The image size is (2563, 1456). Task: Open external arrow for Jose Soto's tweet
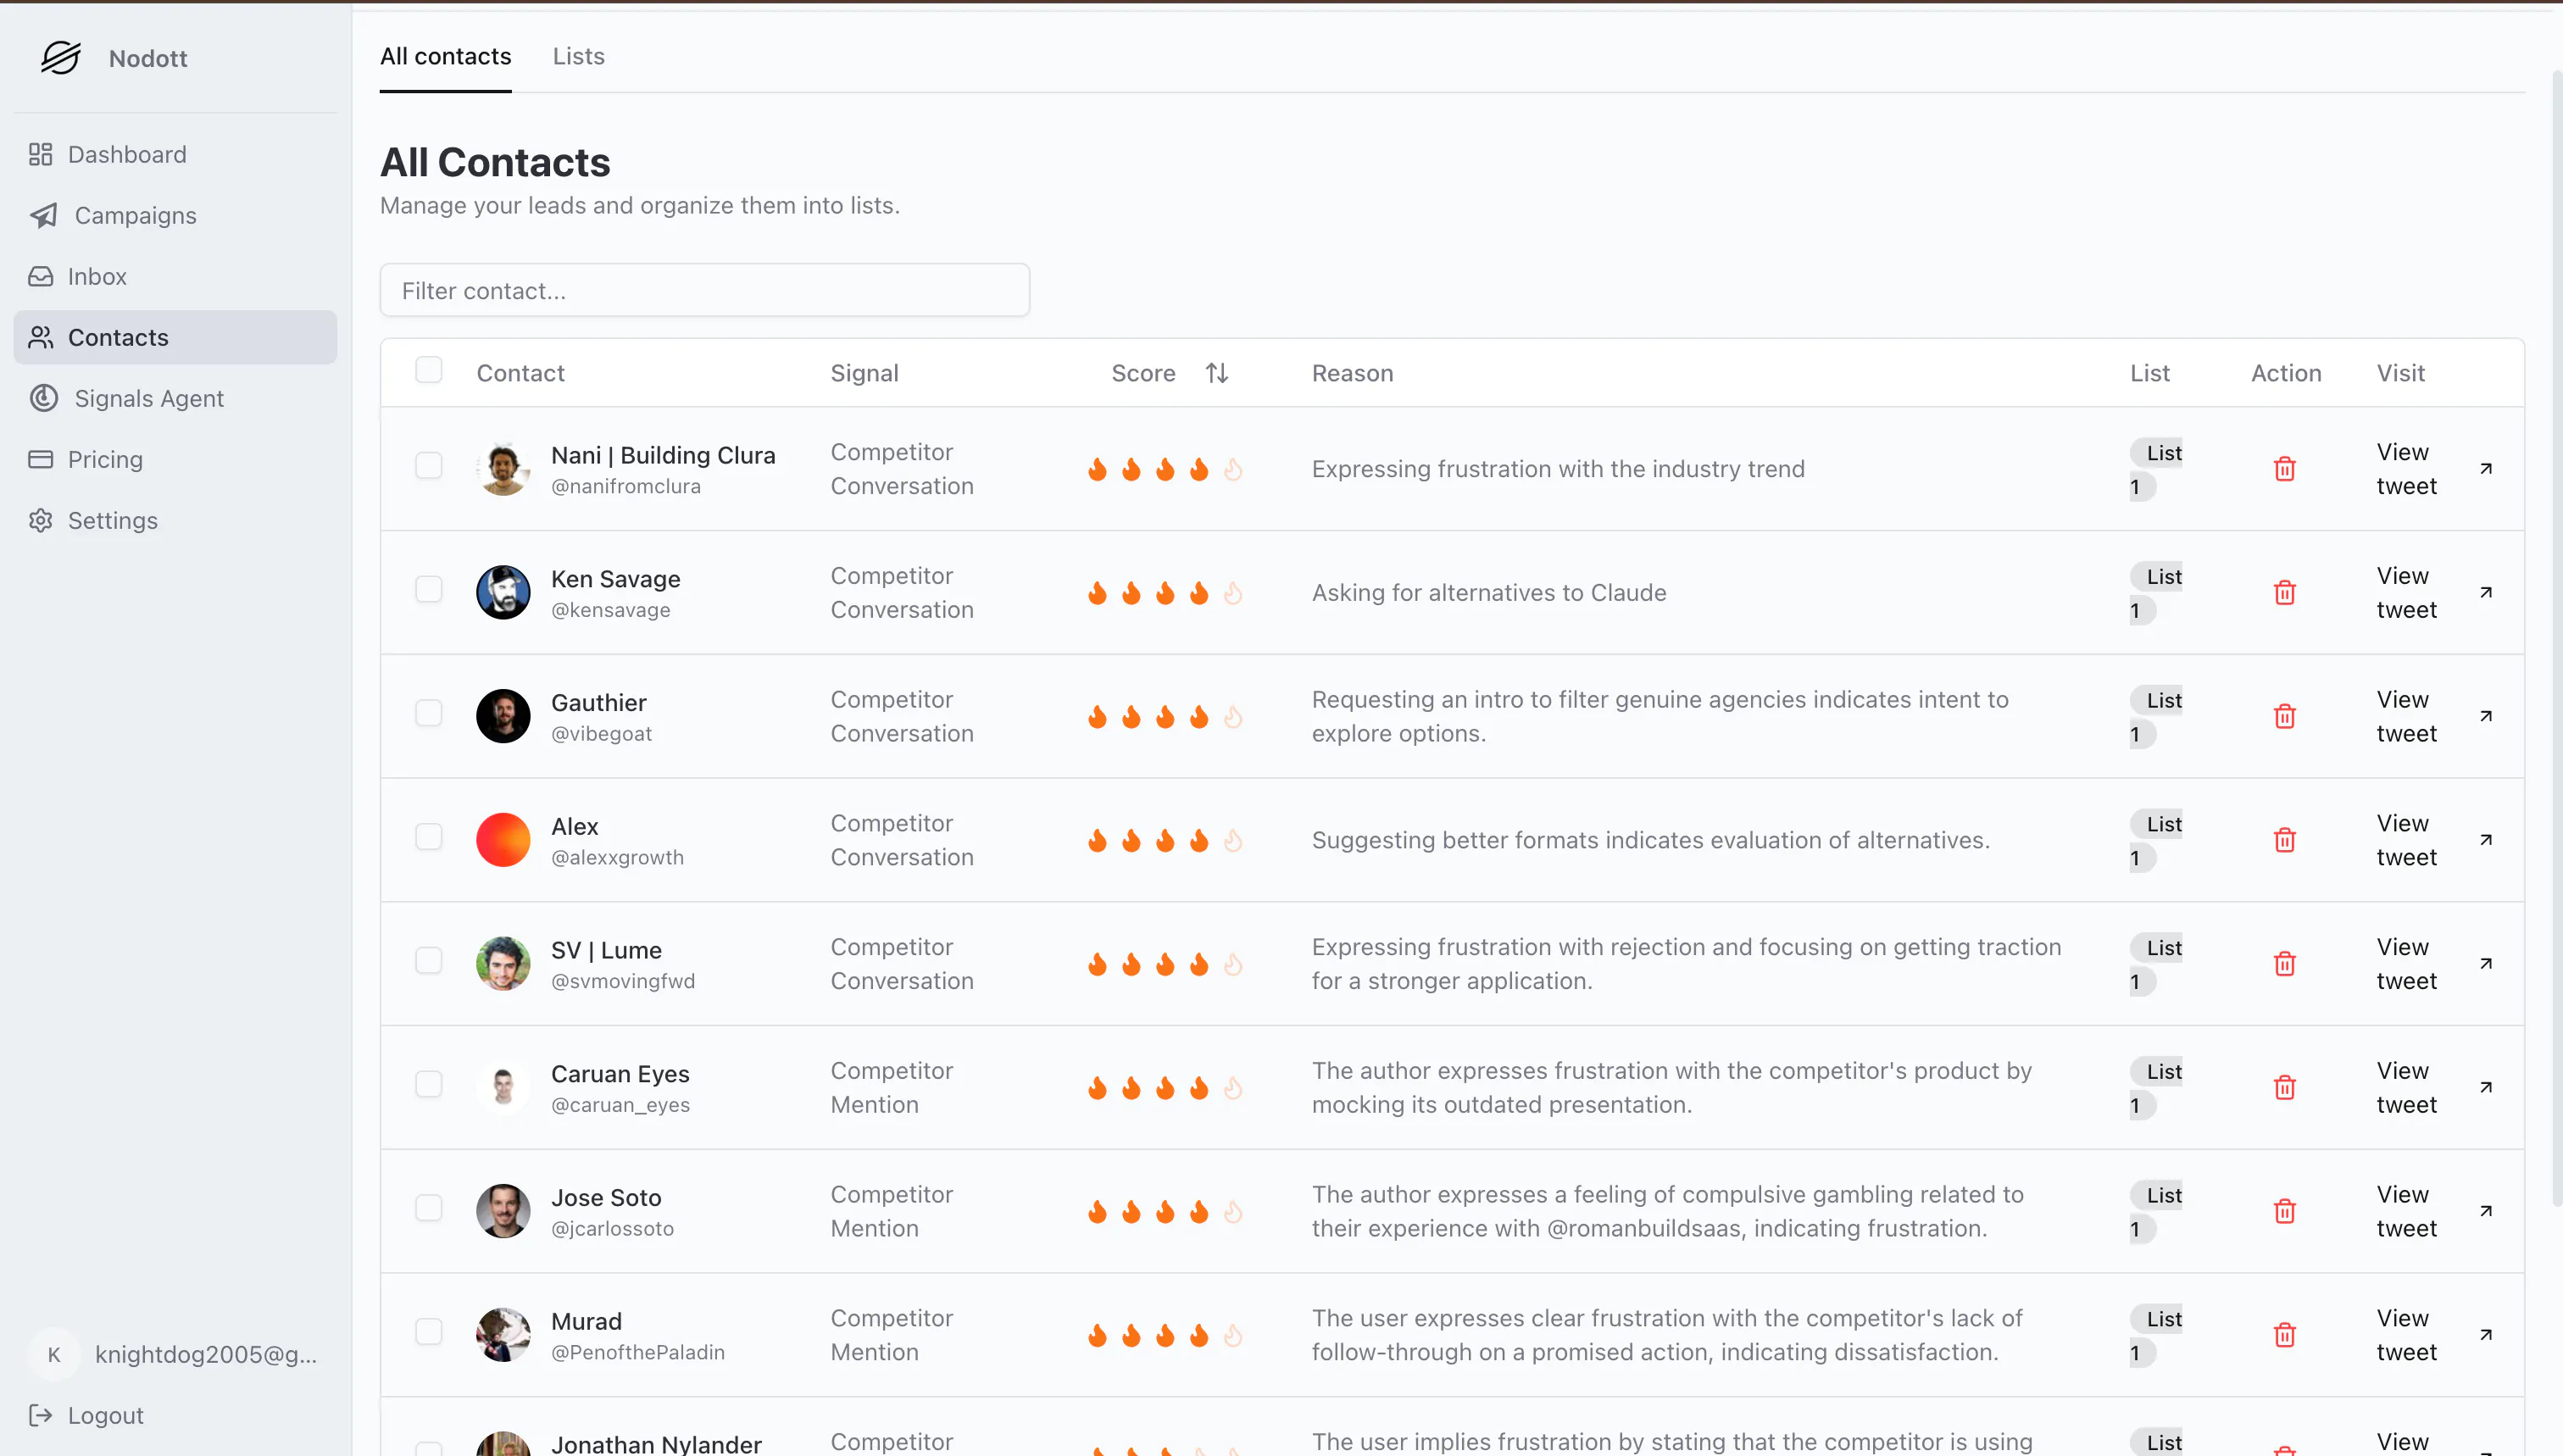pyautogui.click(x=2486, y=1211)
